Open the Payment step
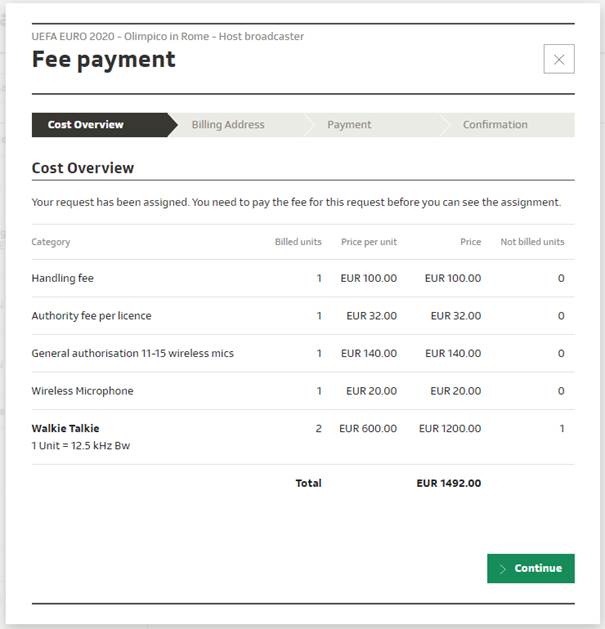The height and width of the screenshot is (629, 605). [x=349, y=125]
